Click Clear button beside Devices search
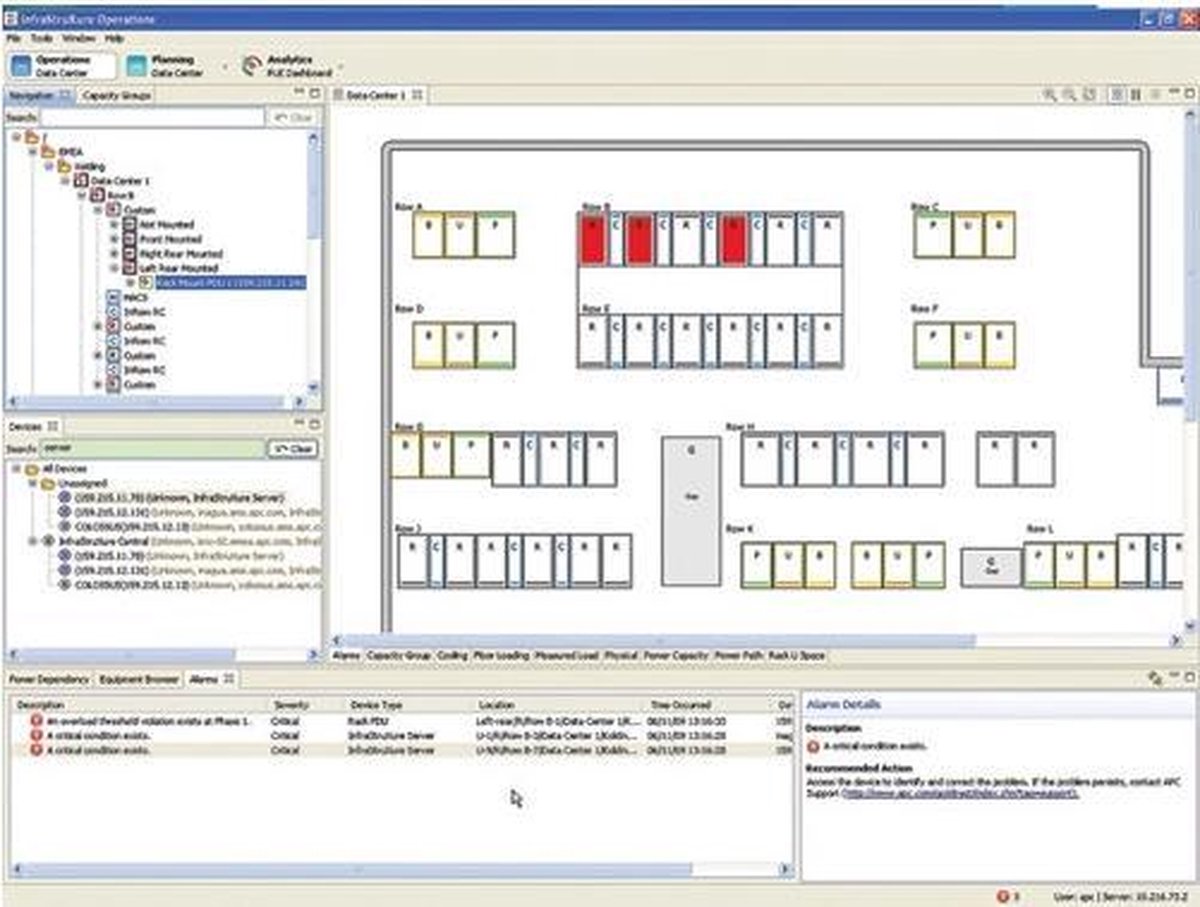Image resolution: width=1200 pixels, height=907 pixels. (x=292, y=449)
